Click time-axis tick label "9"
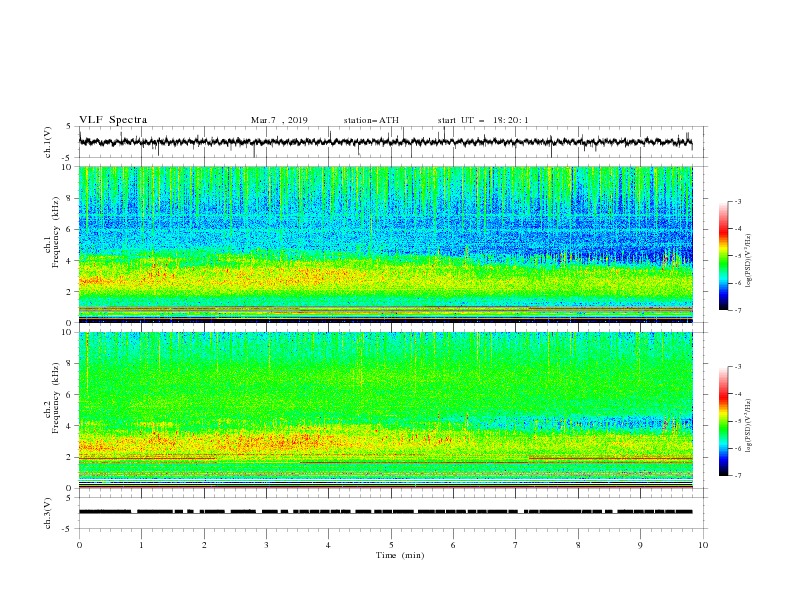This screenshot has width=792, height=612. pos(640,545)
